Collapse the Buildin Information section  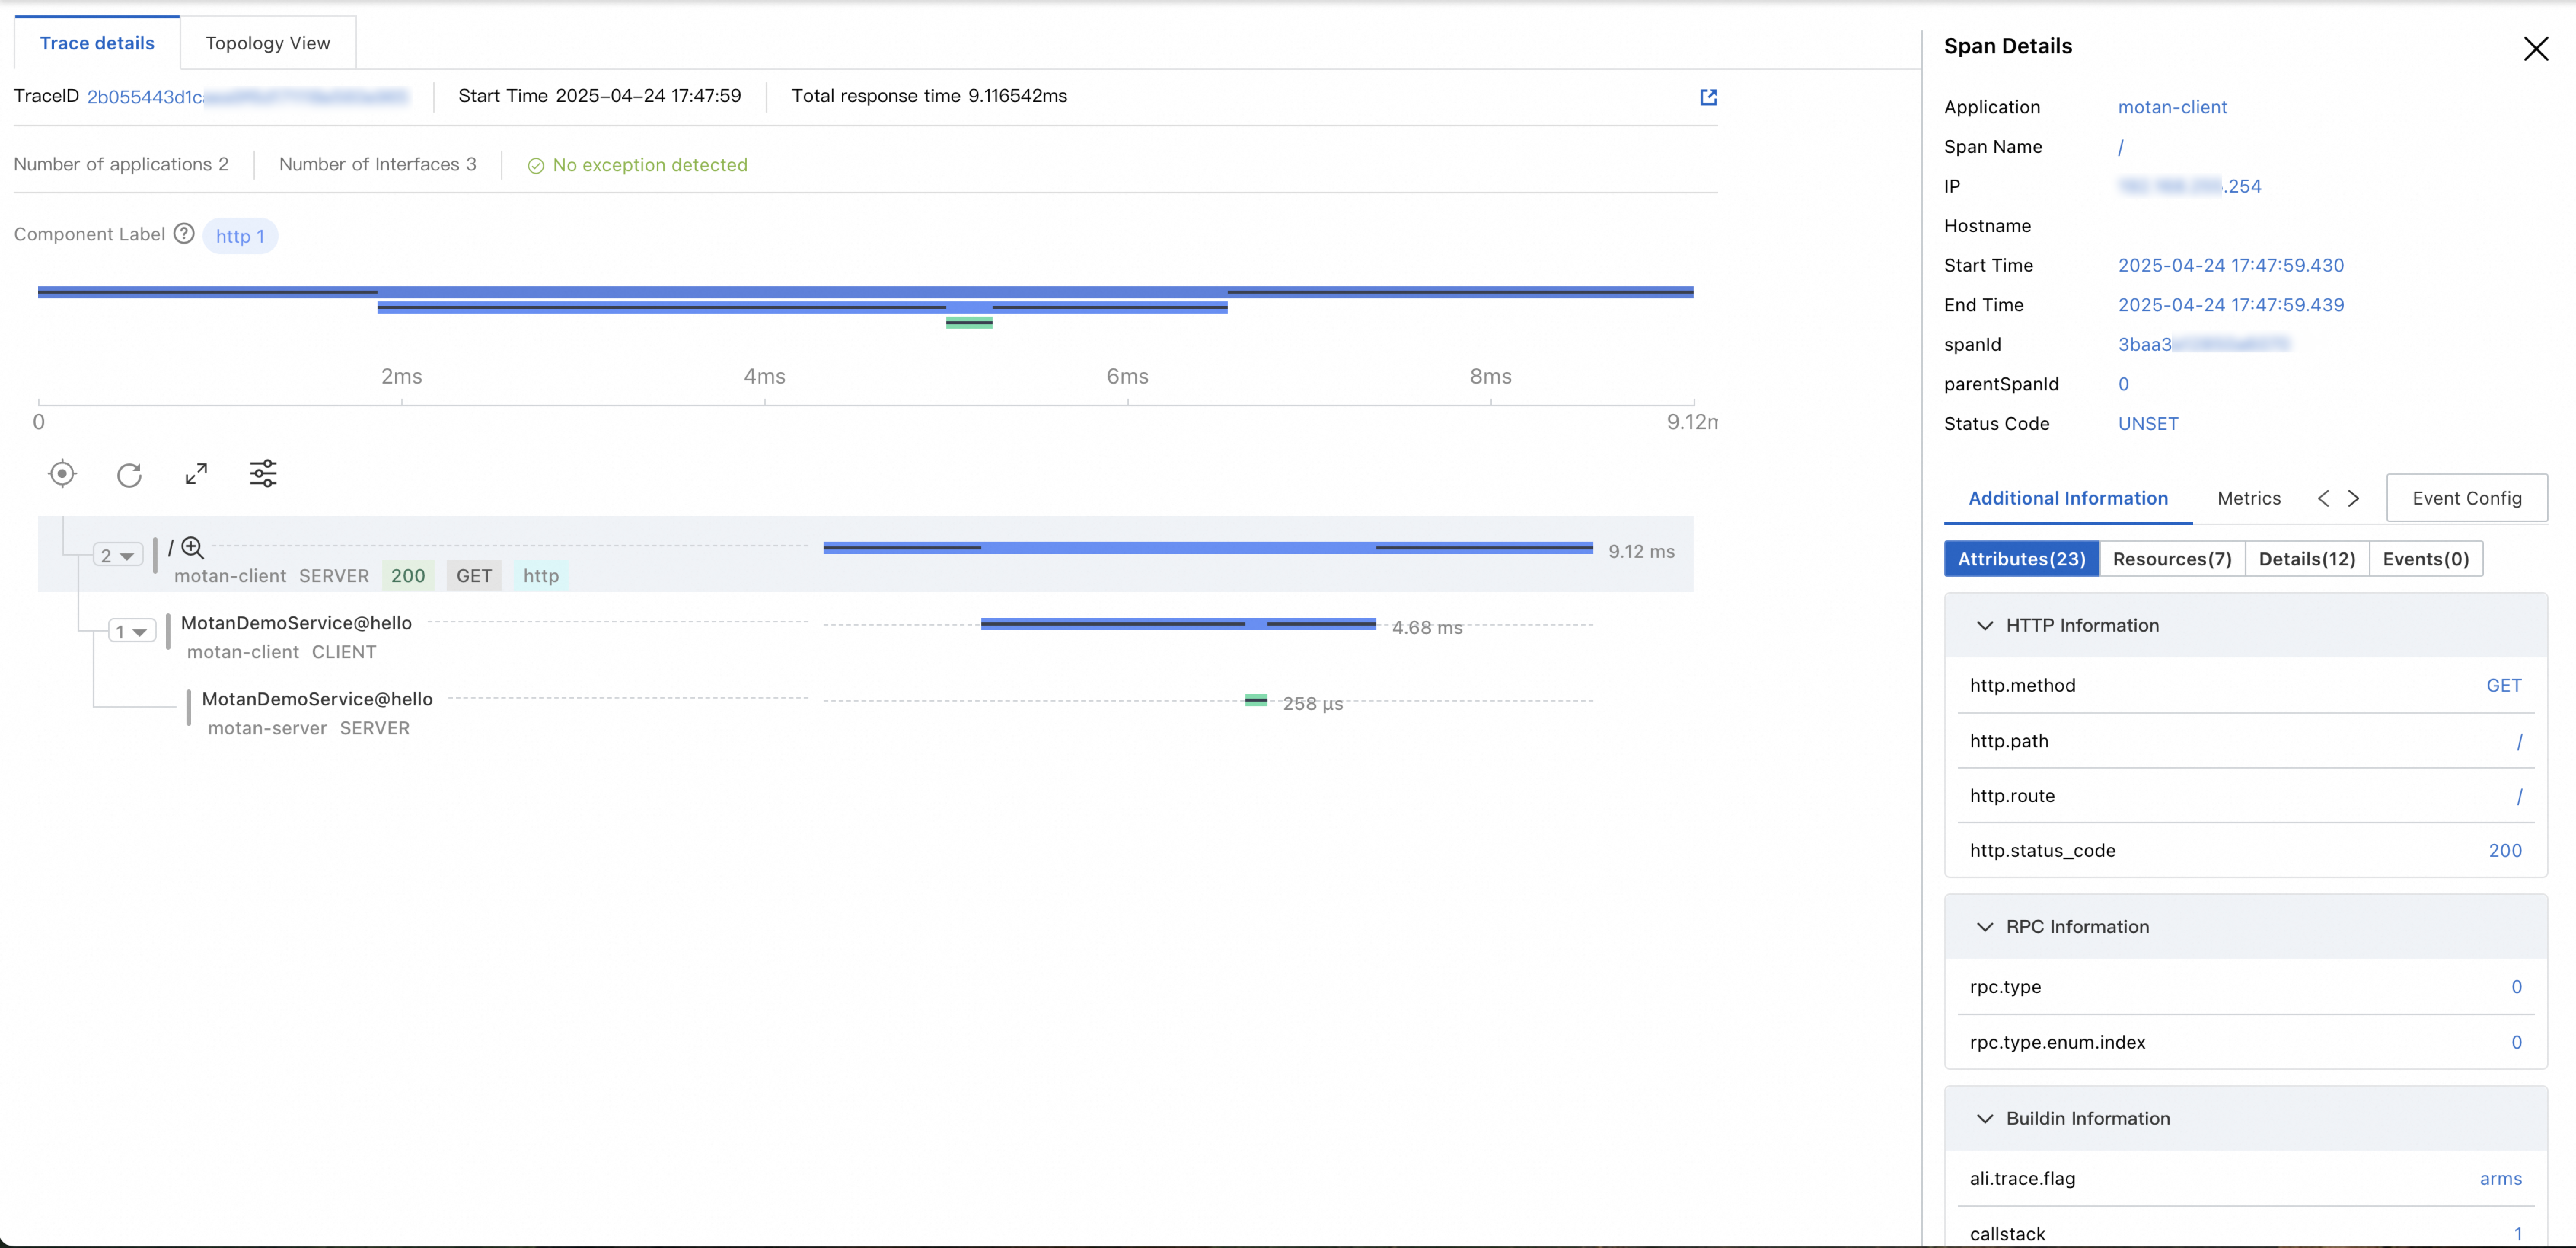click(1985, 1118)
